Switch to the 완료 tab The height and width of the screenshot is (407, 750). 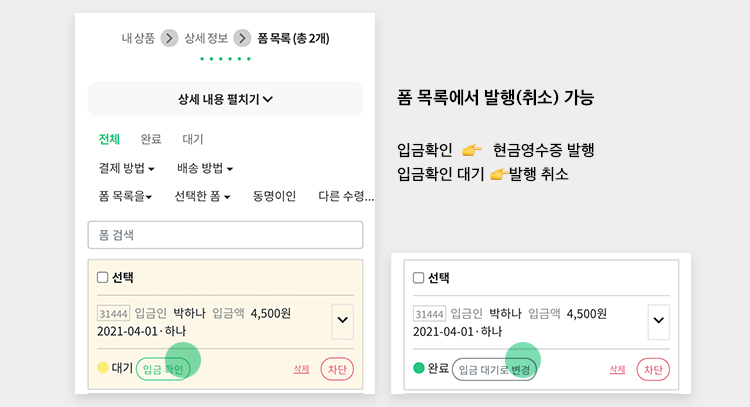pos(151,139)
